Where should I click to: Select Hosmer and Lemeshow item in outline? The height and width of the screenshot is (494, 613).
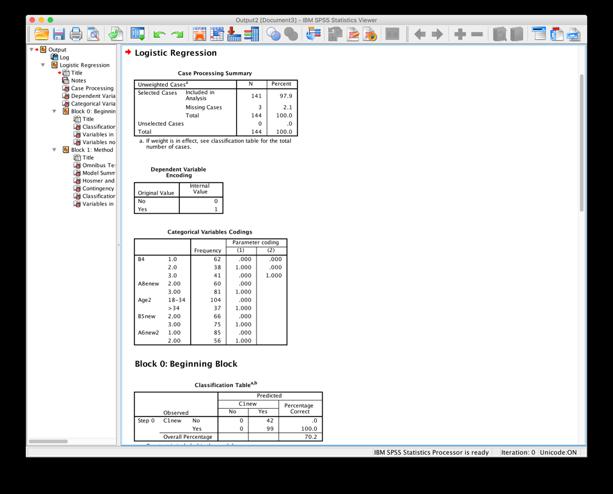(99, 181)
